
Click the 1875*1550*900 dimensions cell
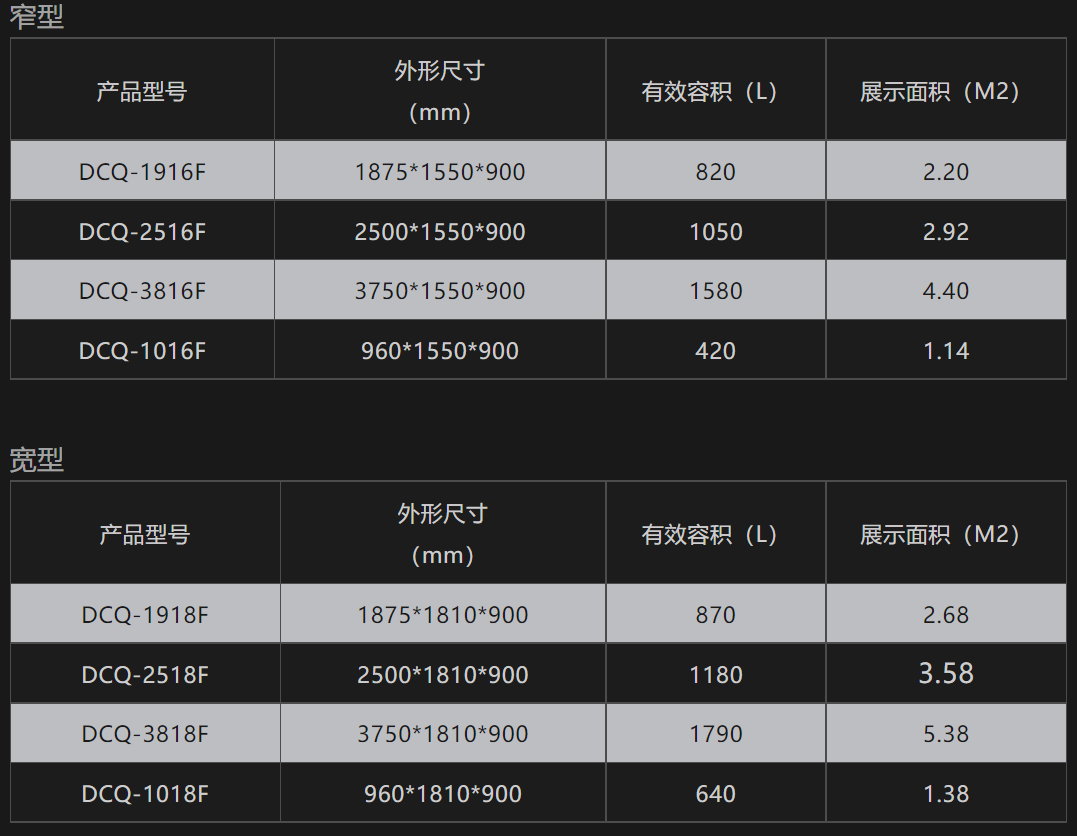tap(440, 172)
